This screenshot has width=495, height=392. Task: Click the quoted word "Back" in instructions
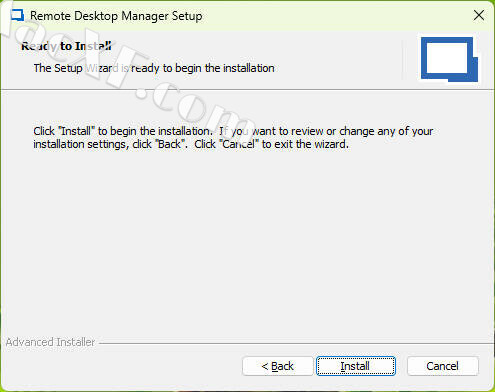[x=170, y=144]
